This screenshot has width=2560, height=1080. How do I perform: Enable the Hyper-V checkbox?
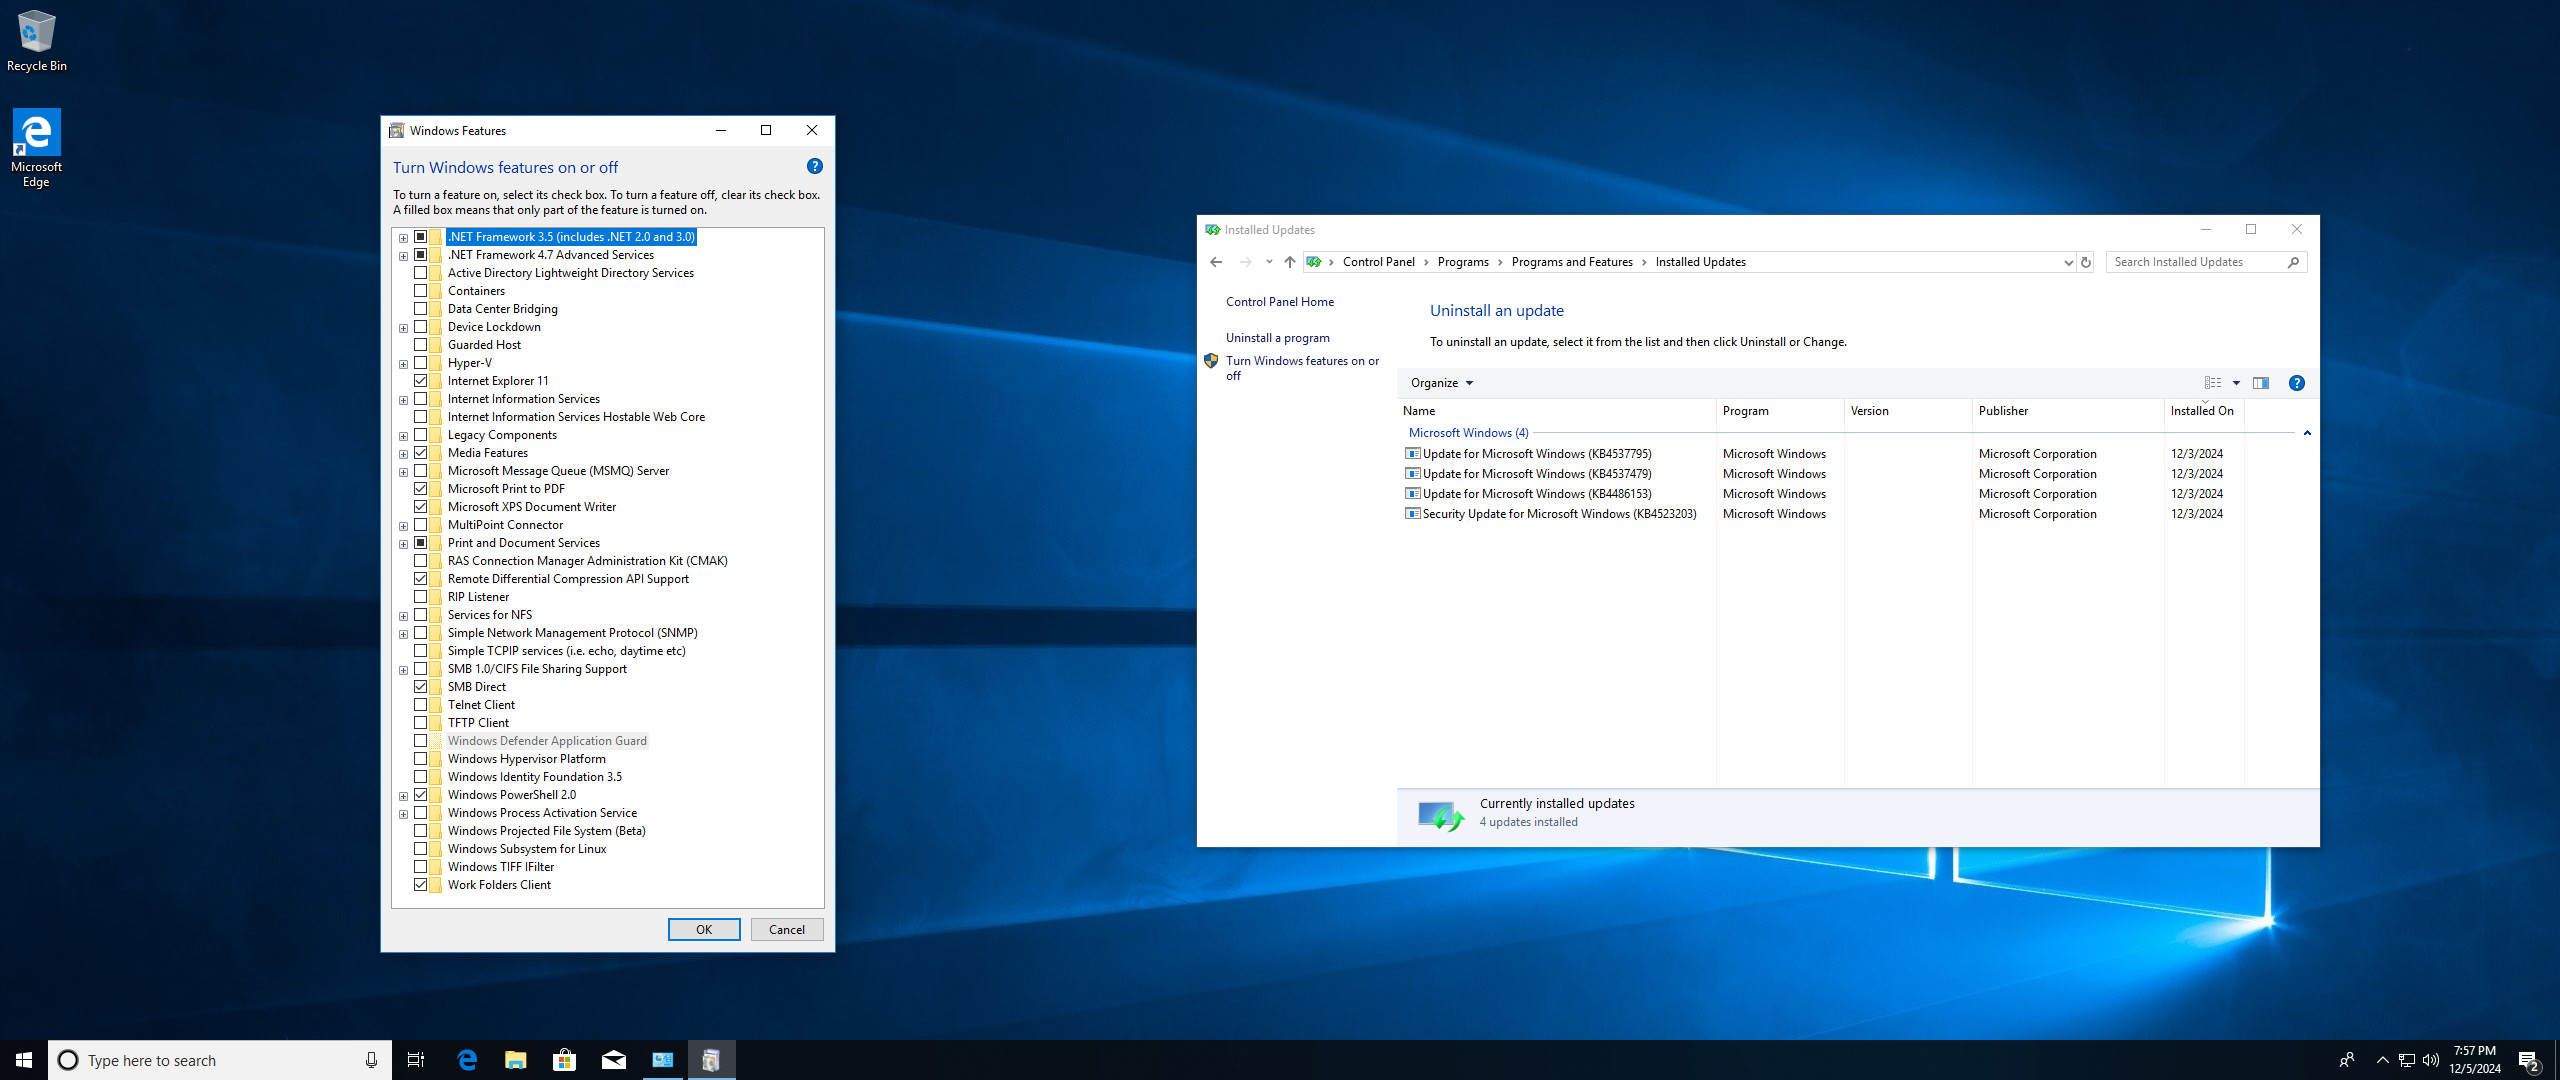[421, 363]
